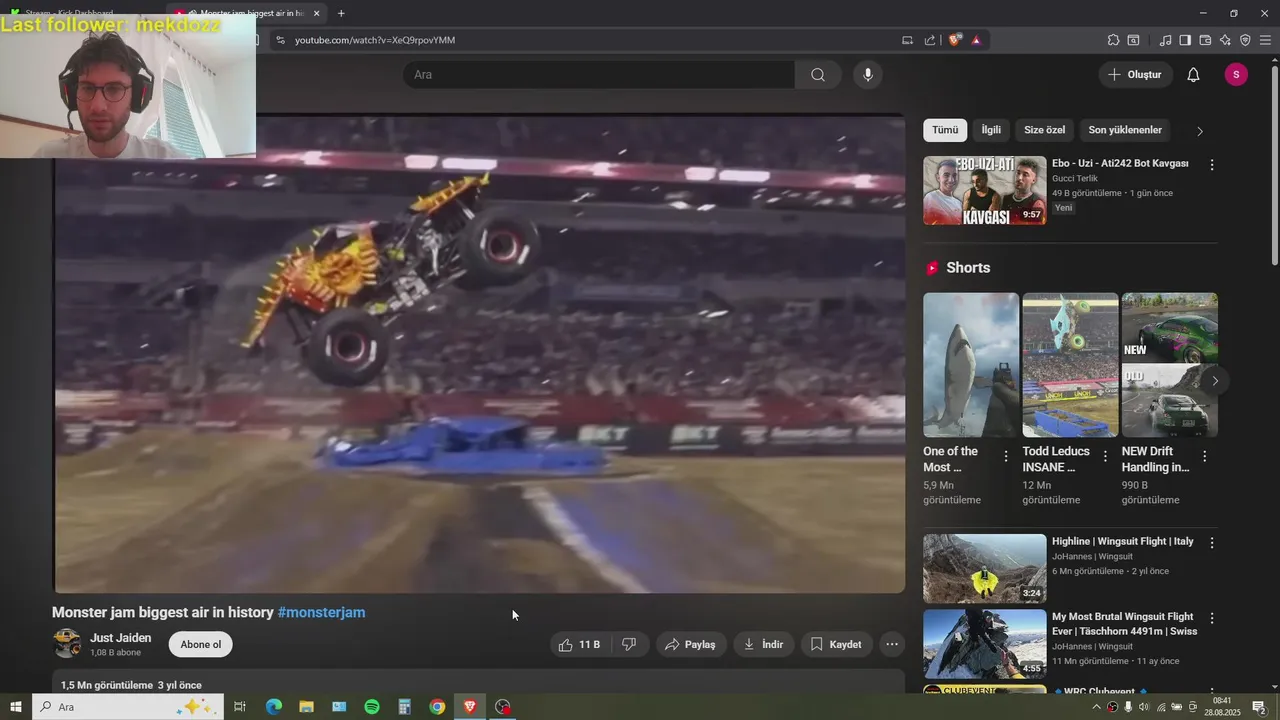Subscribe with the Abone ol button
Image resolution: width=1280 pixels, height=720 pixels.
(x=201, y=644)
